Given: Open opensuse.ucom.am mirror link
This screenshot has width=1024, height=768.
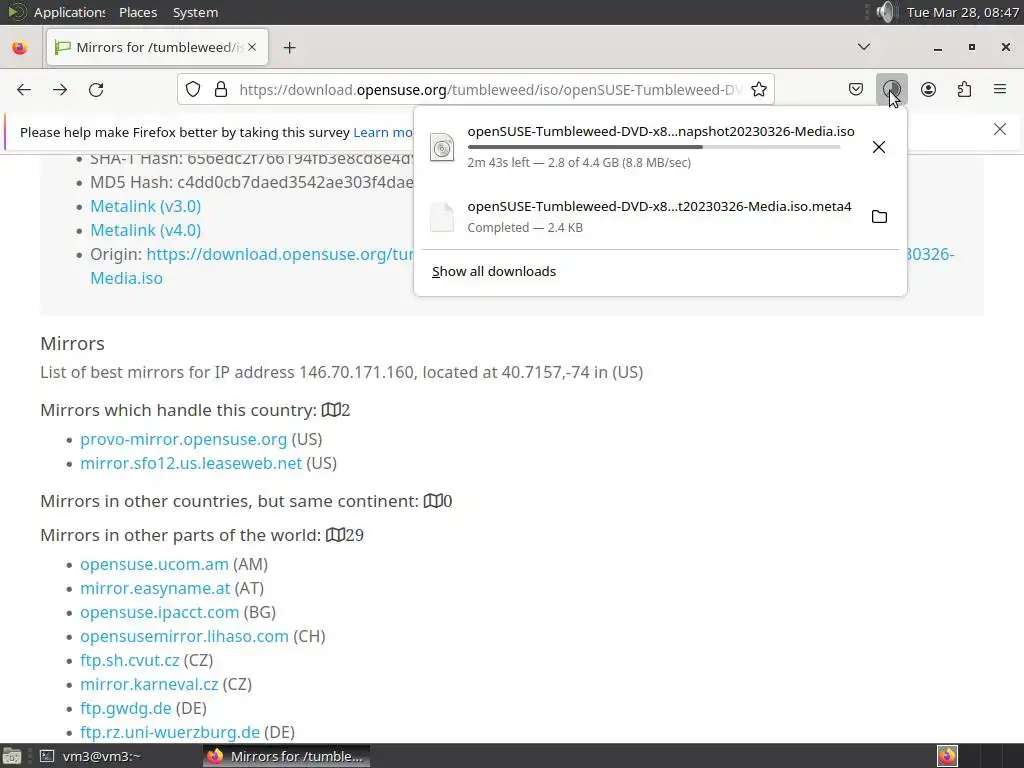Looking at the screenshot, I should (154, 564).
